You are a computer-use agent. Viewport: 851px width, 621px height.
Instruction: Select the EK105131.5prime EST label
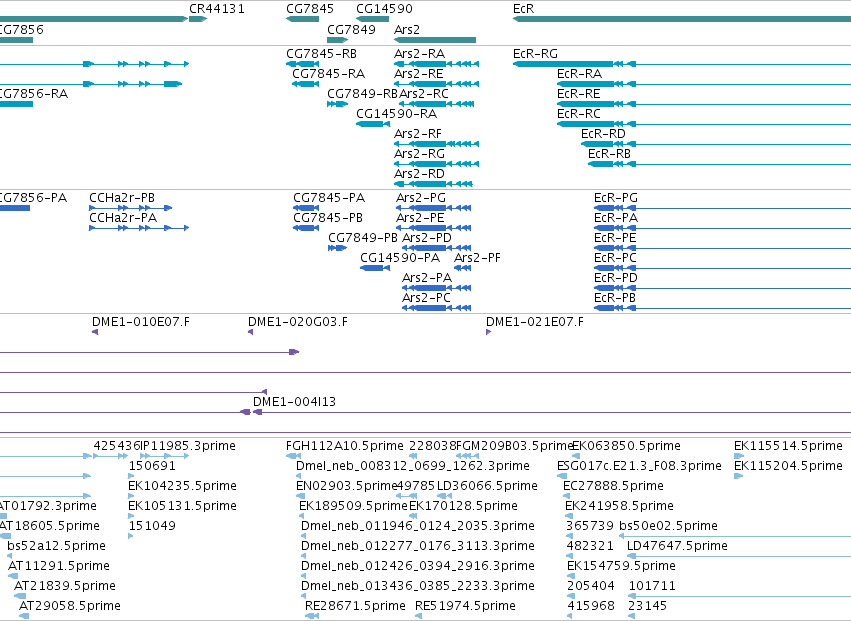[182, 506]
